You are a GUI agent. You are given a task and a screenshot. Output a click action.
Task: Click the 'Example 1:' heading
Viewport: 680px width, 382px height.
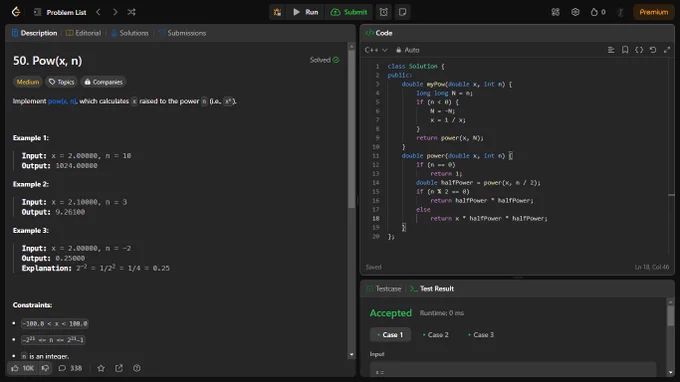tap(31, 137)
